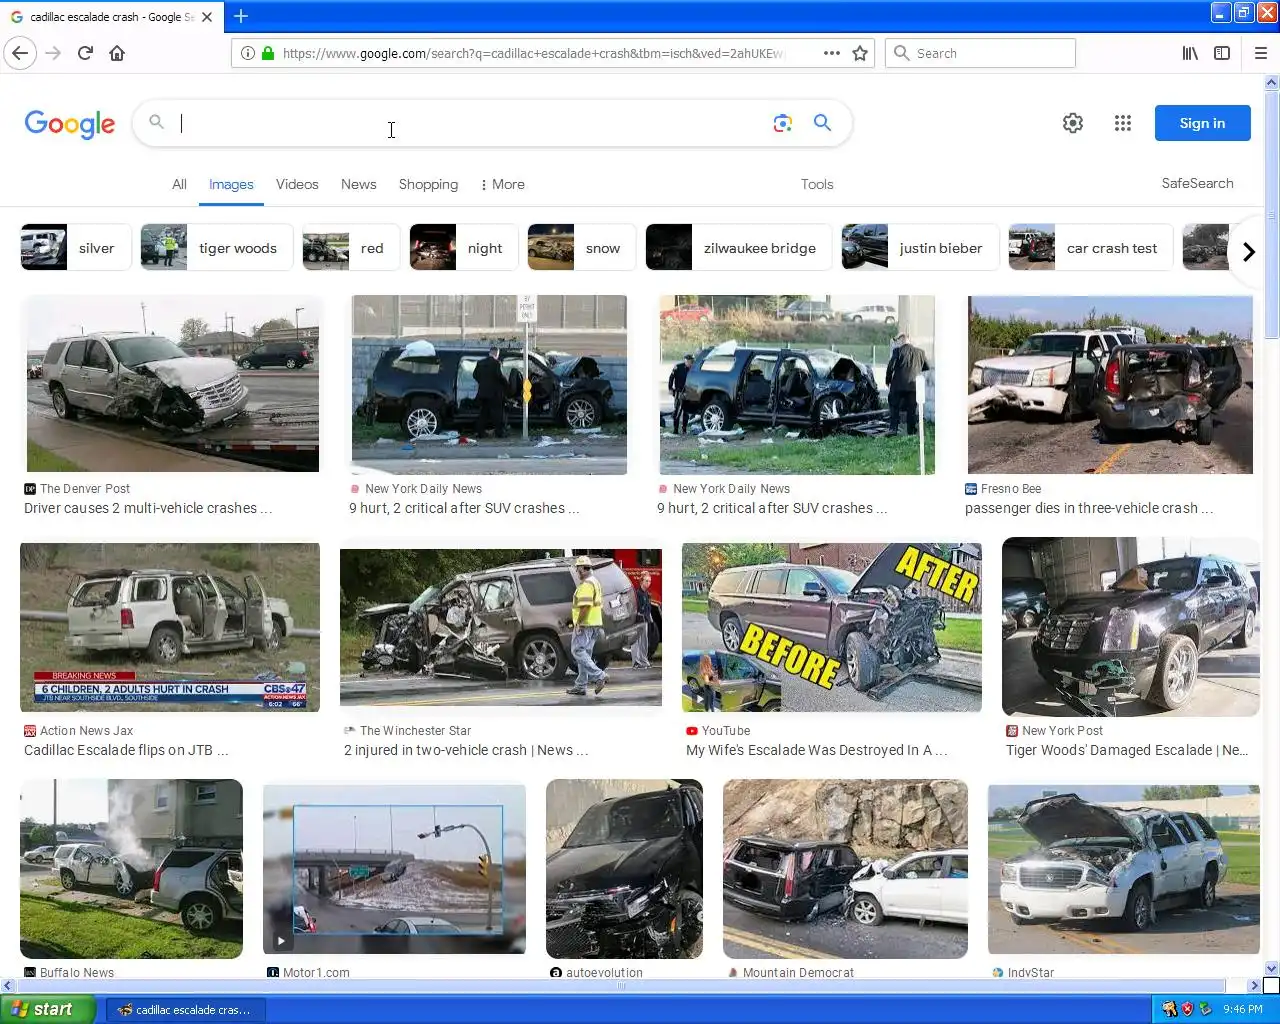Click the green padlock security icon
Viewport: 1280px width, 1024px height.
(x=268, y=53)
